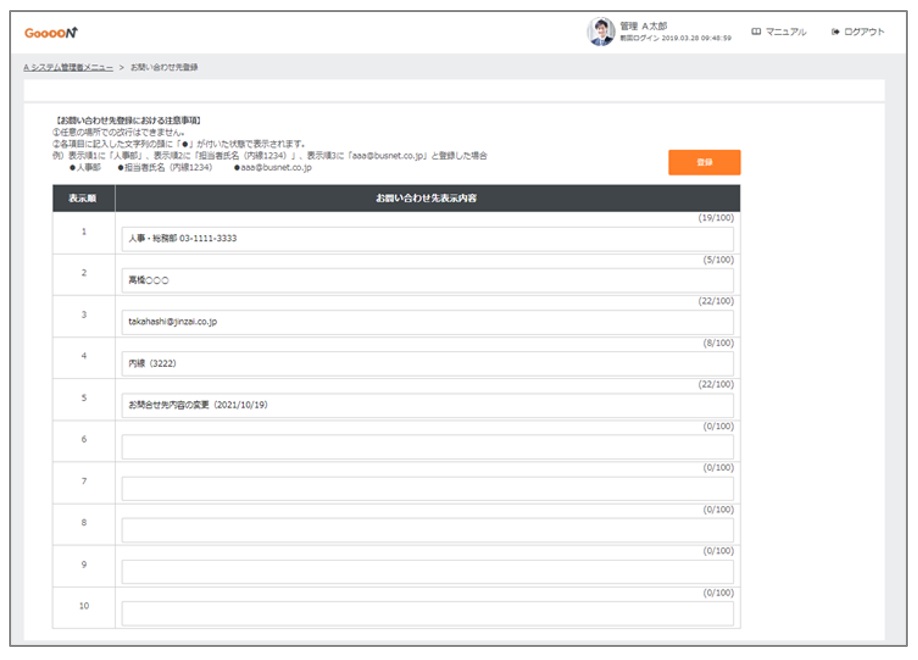Click the お問い合わせ先表示内容 column header
The height and width of the screenshot is (660, 918).
(x=427, y=199)
